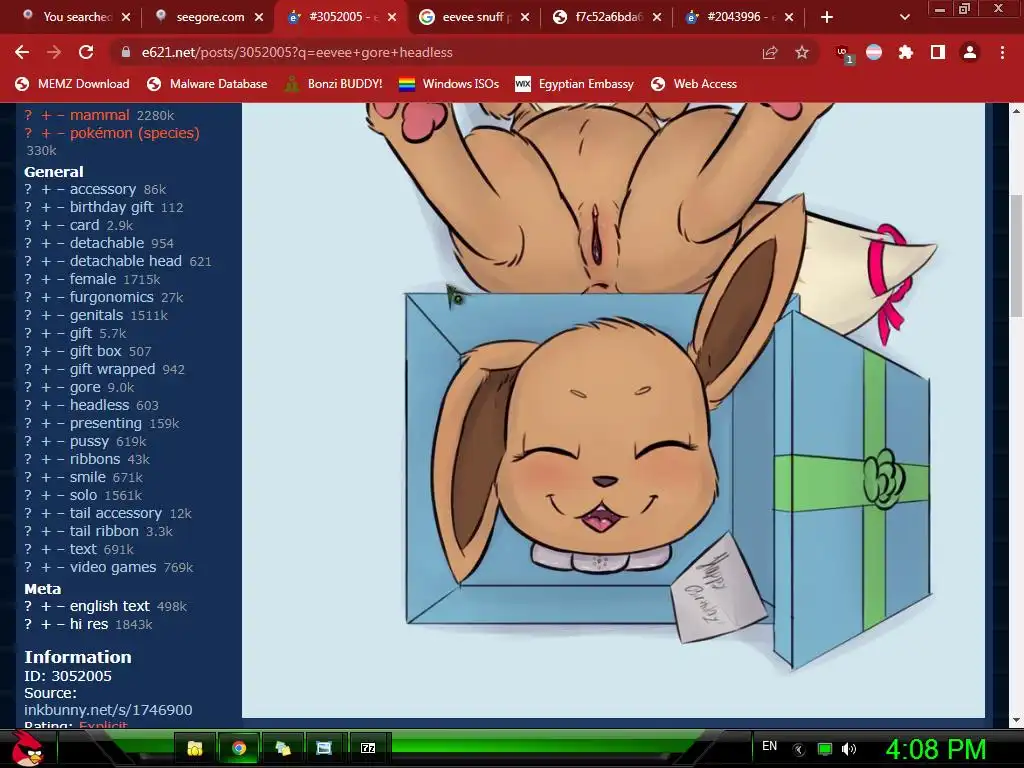This screenshot has height=768, width=1024.
Task: Open the 7z taskbar icon
Action: tap(368, 748)
